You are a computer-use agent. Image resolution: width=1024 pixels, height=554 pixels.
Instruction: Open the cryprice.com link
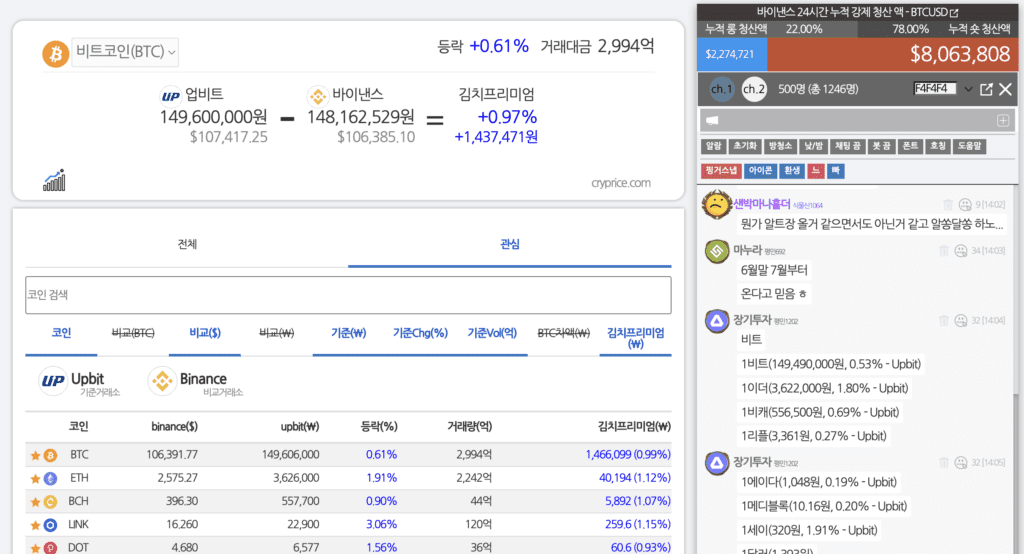[x=620, y=183]
